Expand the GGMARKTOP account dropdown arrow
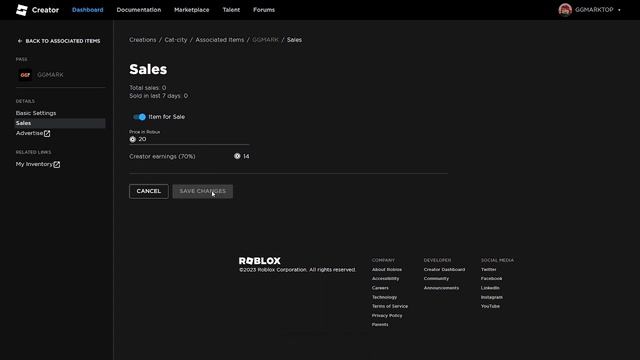 point(619,10)
